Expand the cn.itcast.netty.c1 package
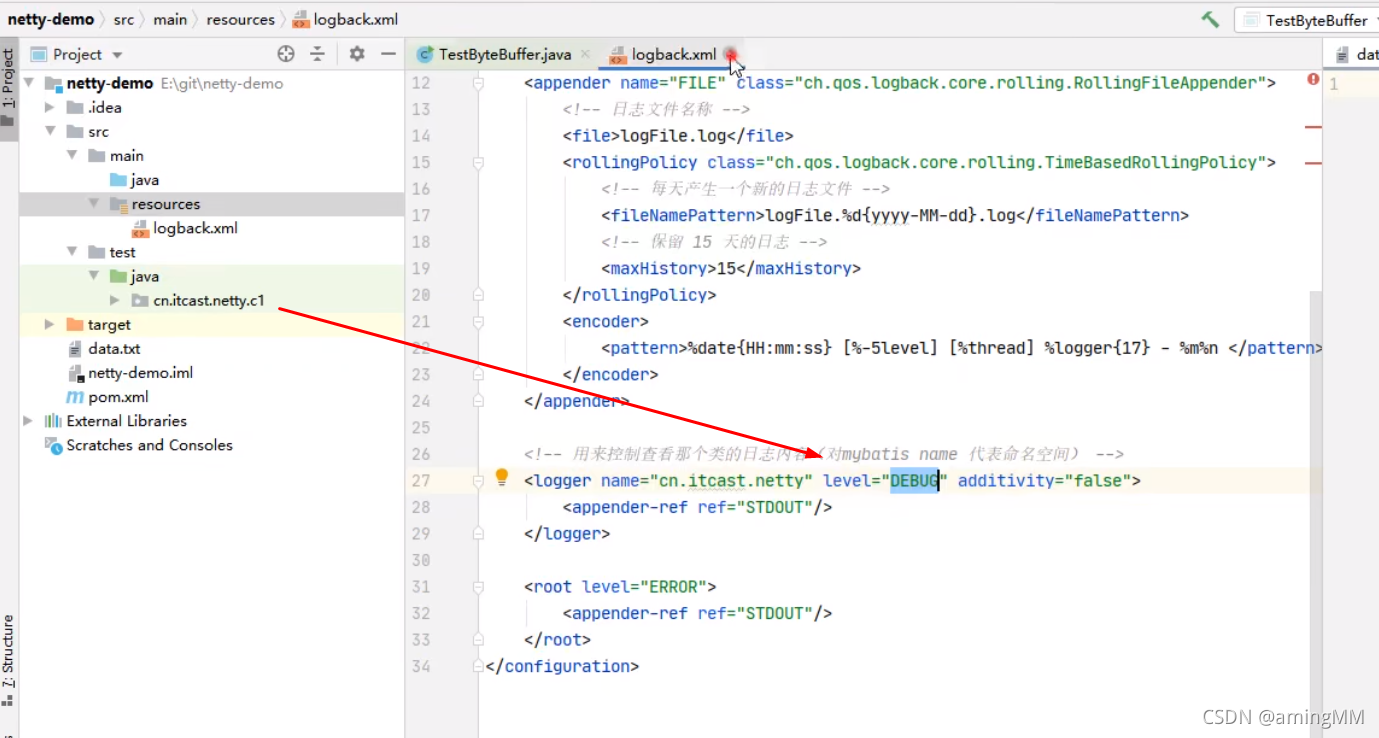The image size is (1379, 738). click(116, 300)
